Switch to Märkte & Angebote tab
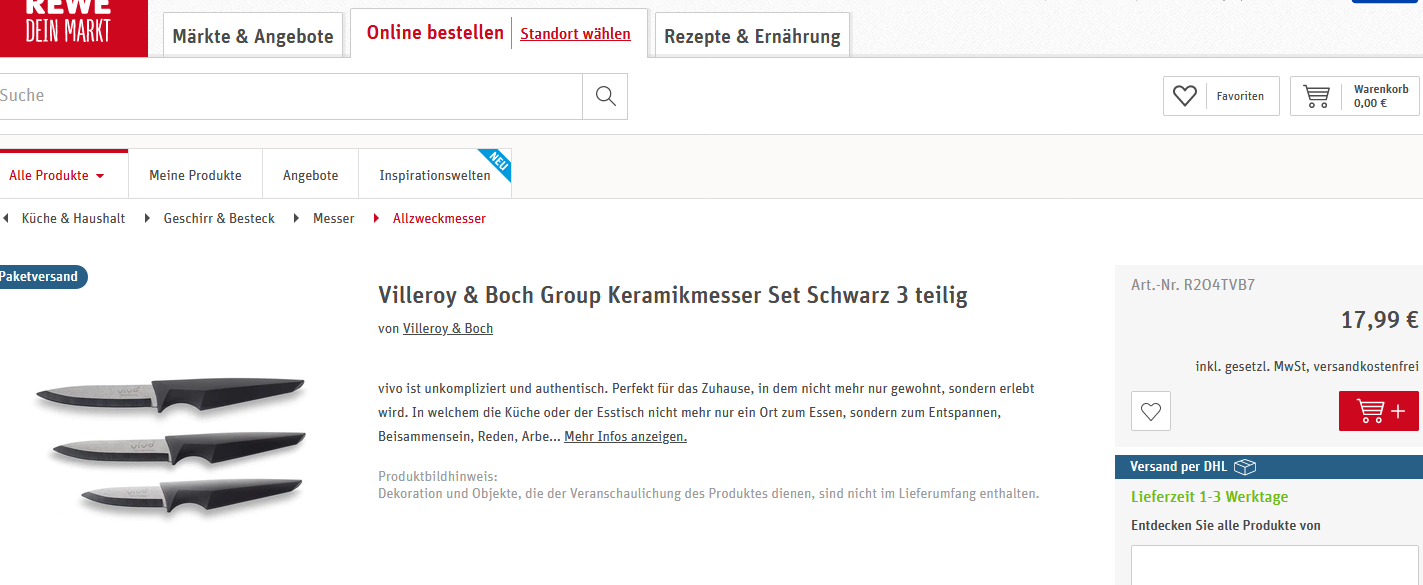 click(x=252, y=37)
